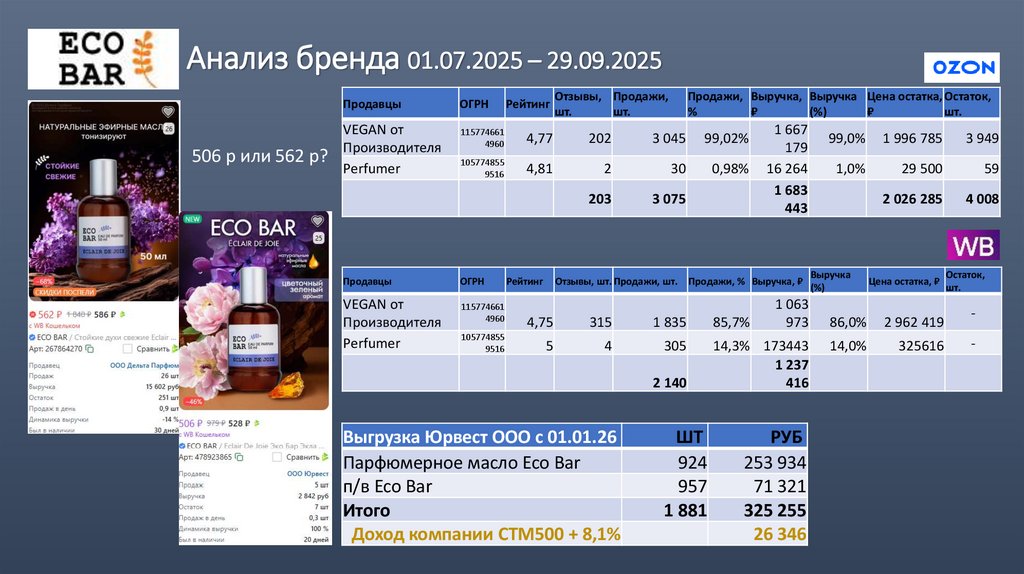Click the OZON rating value 4,77
The width and height of the screenshot is (1024, 574).
(x=539, y=138)
